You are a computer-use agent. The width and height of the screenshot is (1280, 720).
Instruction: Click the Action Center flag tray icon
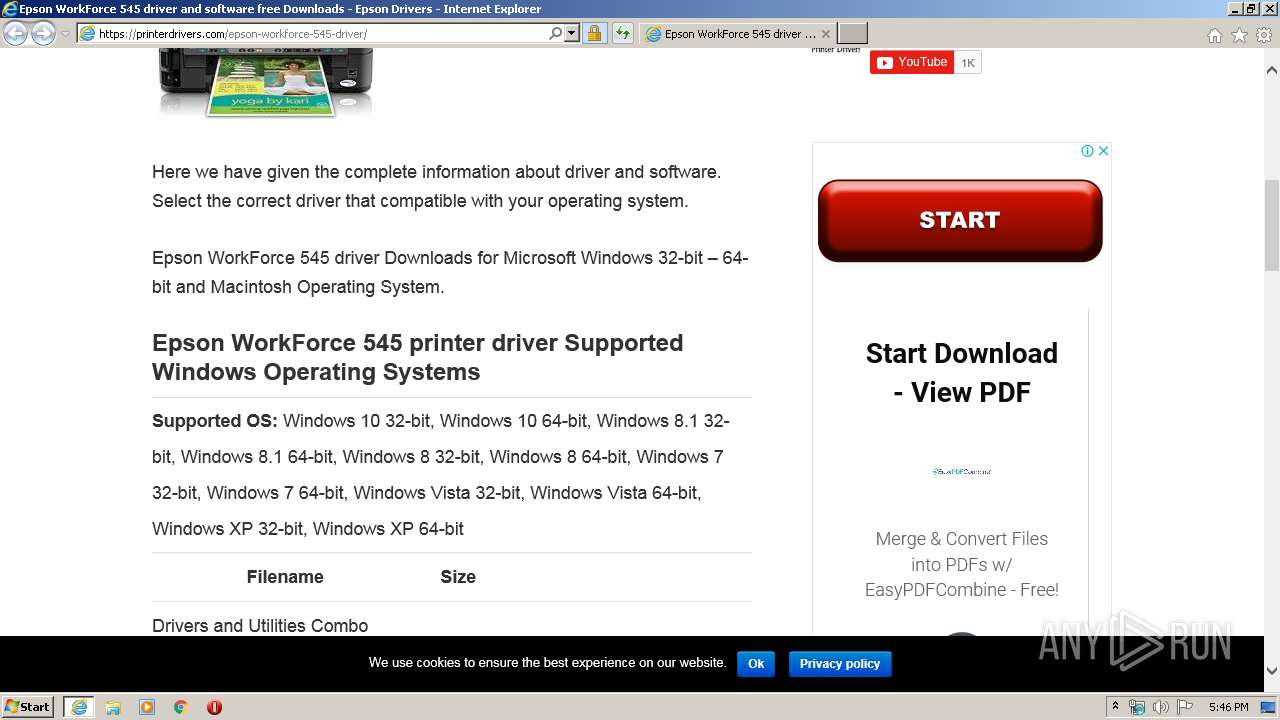1184,707
